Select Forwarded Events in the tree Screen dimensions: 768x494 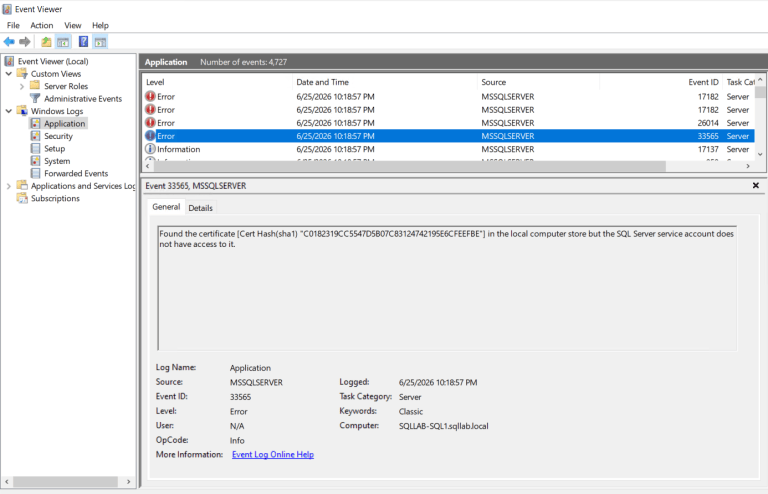[76, 173]
